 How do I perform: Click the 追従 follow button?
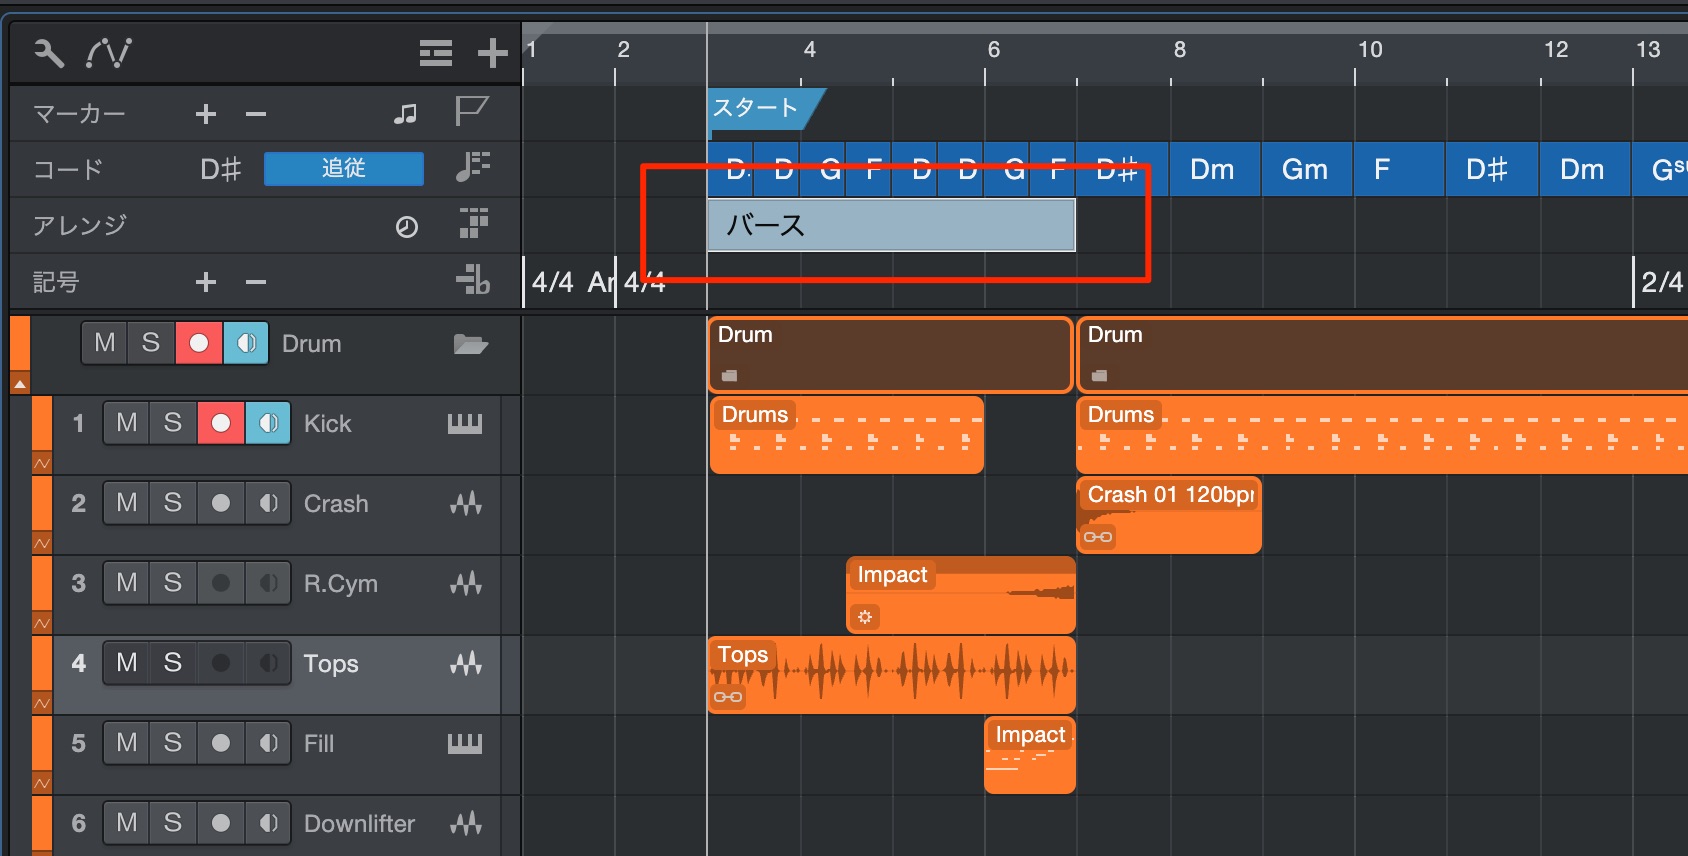coord(343,169)
